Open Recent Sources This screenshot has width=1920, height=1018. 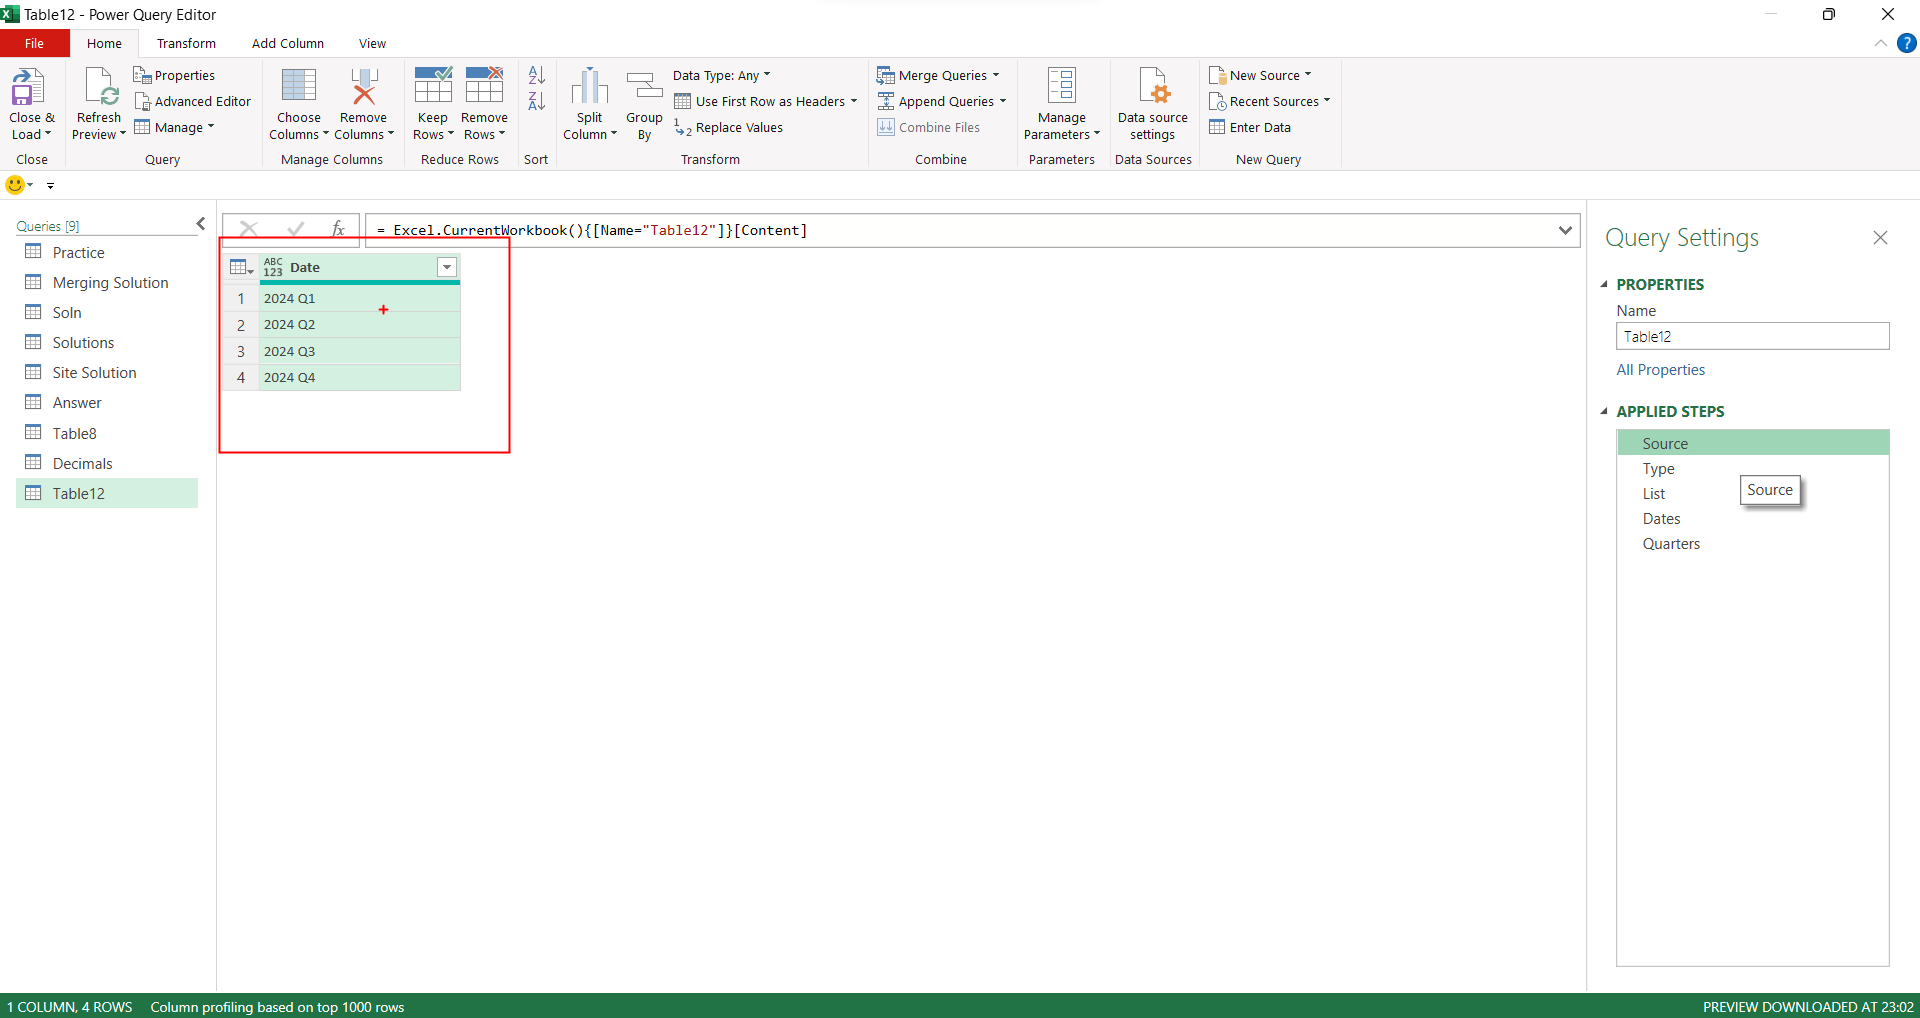tap(1270, 101)
